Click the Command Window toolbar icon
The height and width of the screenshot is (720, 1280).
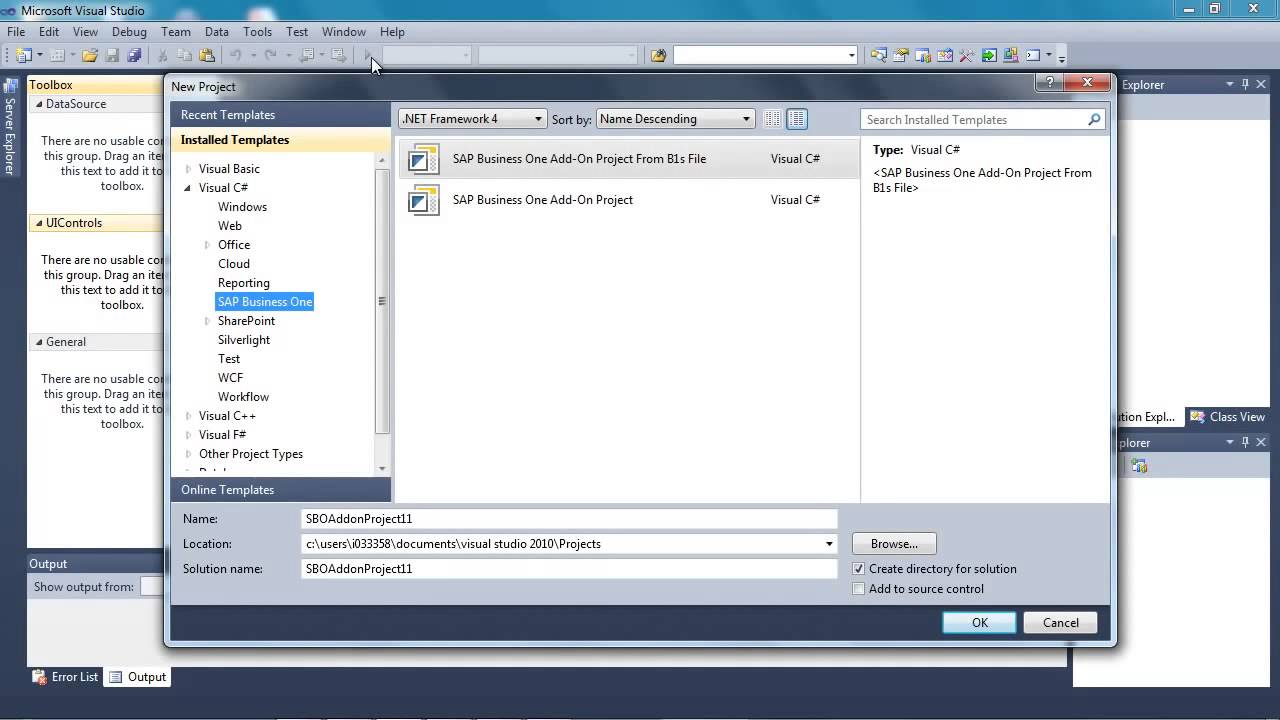coord(1032,56)
